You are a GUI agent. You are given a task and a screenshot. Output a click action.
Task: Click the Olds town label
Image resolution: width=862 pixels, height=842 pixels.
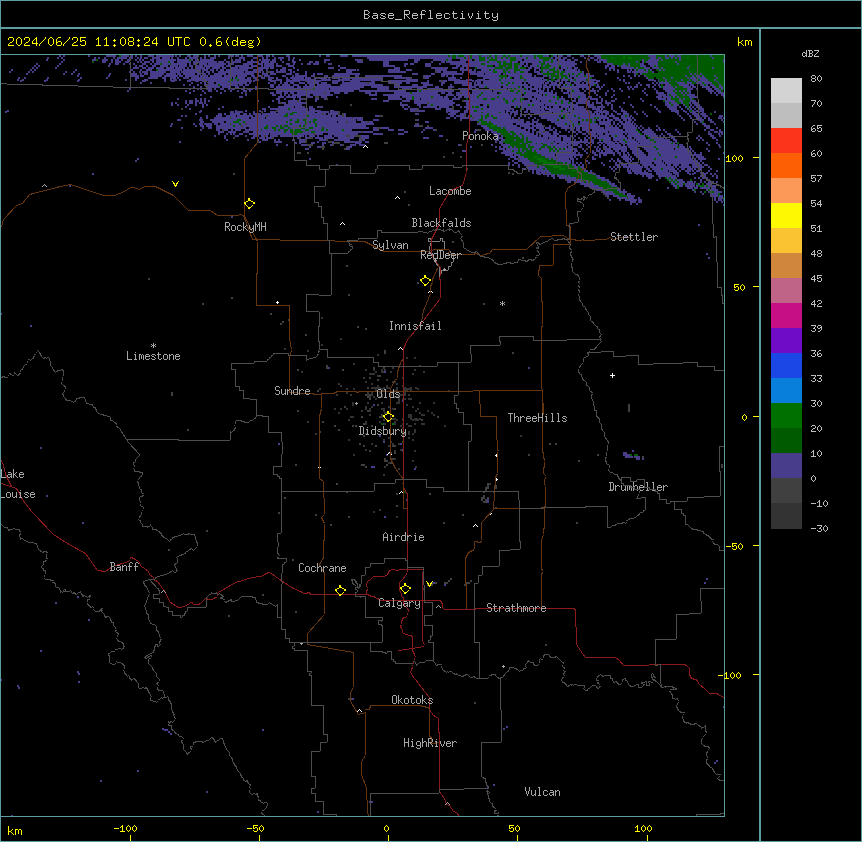click(388, 394)
